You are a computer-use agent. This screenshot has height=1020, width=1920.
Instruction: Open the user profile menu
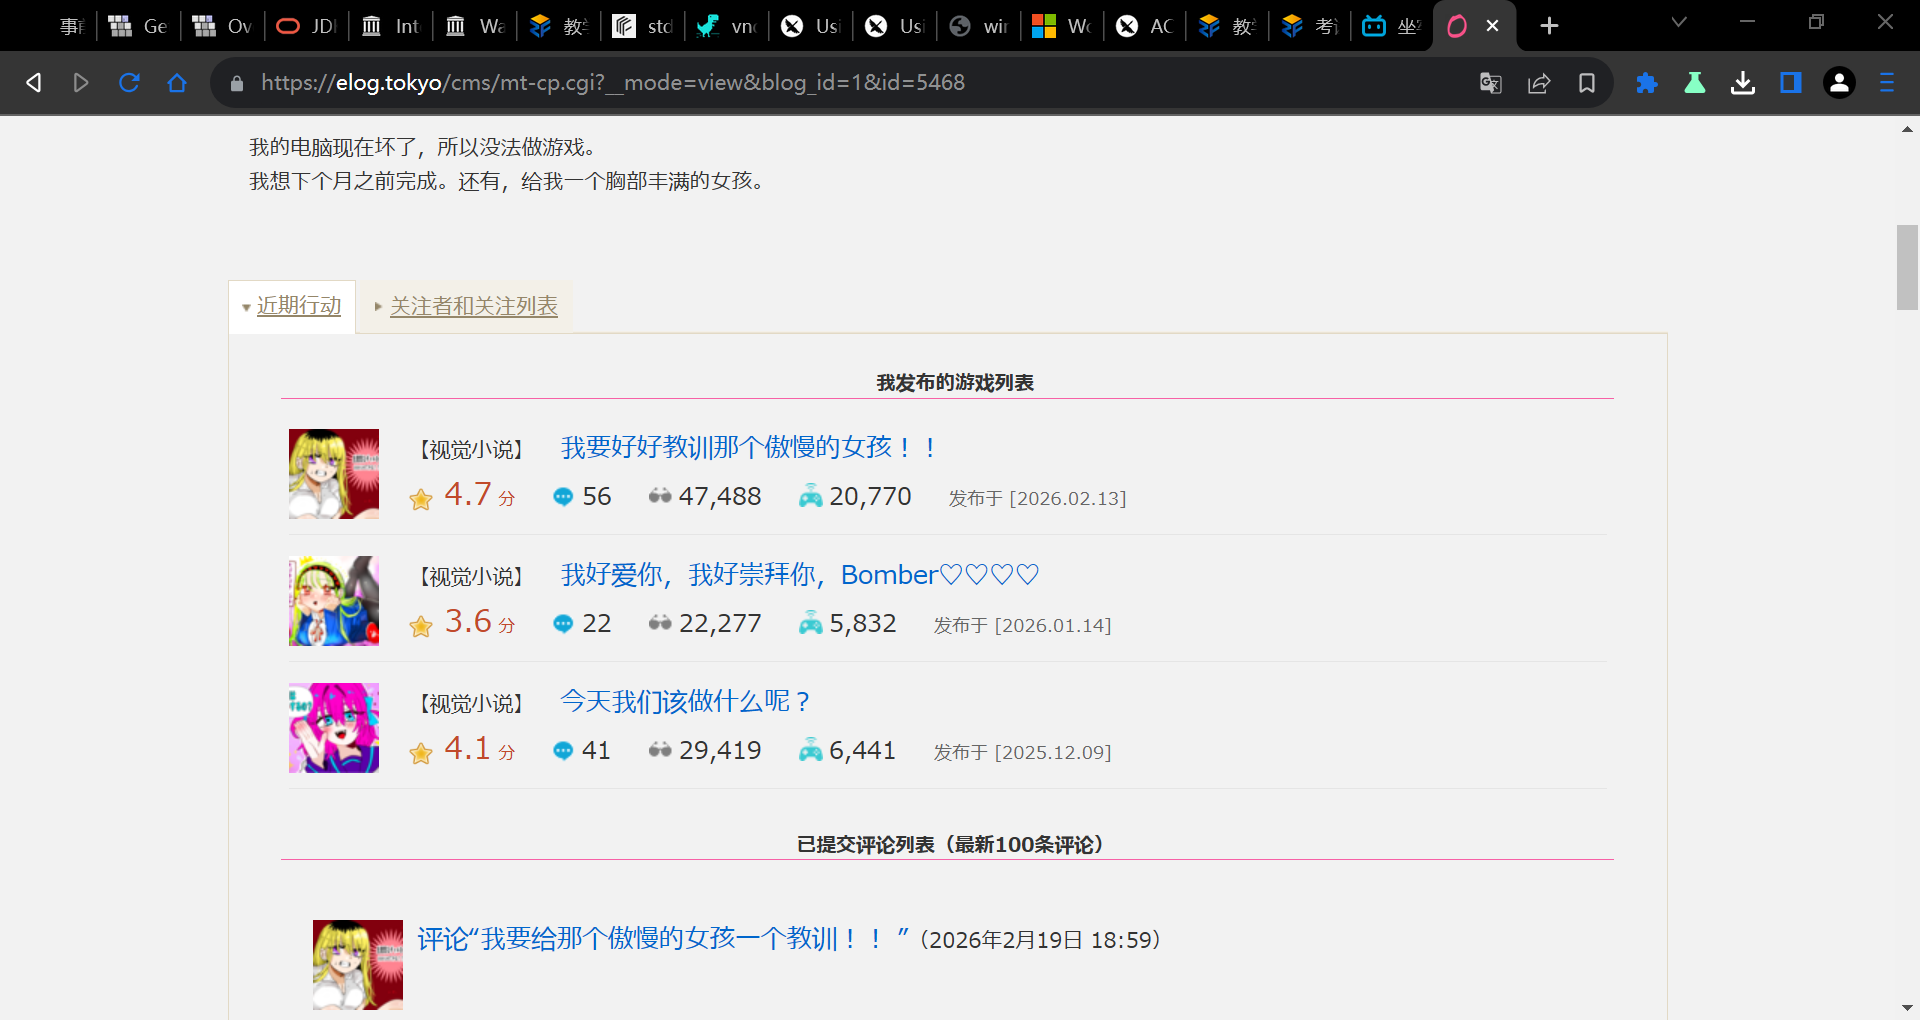click(1839, 83)
